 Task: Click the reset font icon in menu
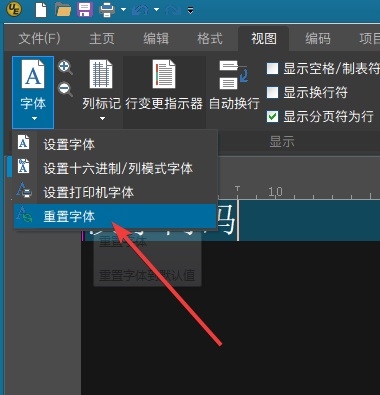click(x=24, y=214)
